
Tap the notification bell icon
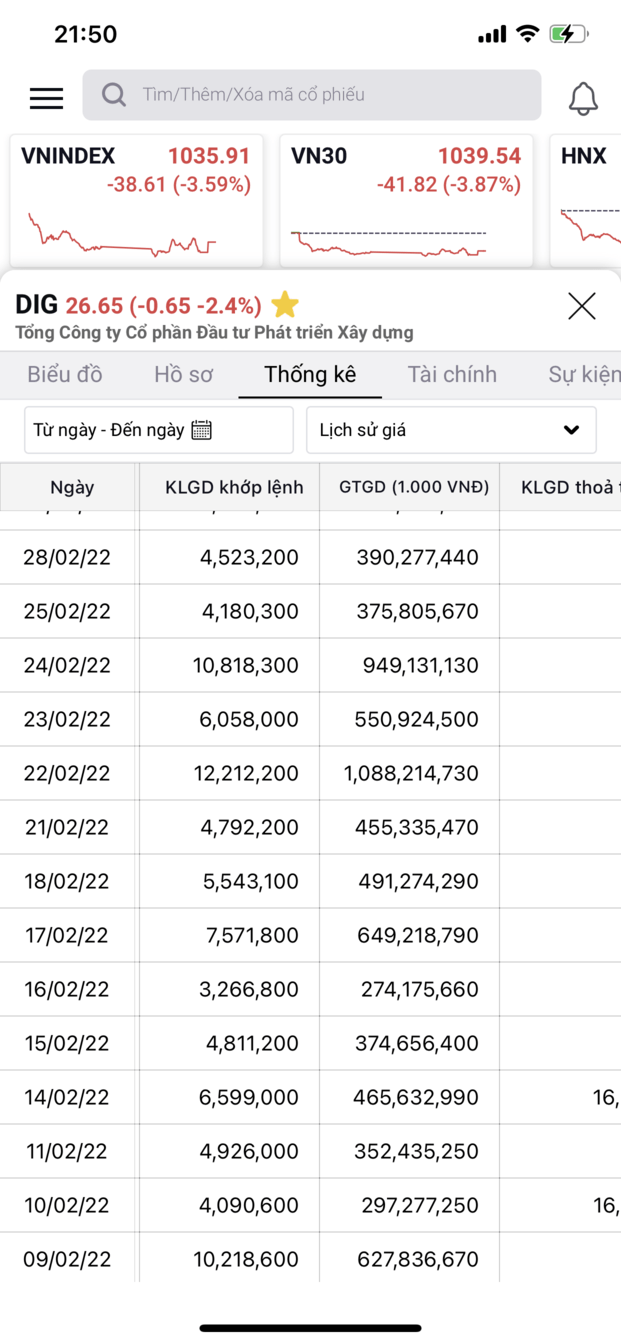coord(583,98)
